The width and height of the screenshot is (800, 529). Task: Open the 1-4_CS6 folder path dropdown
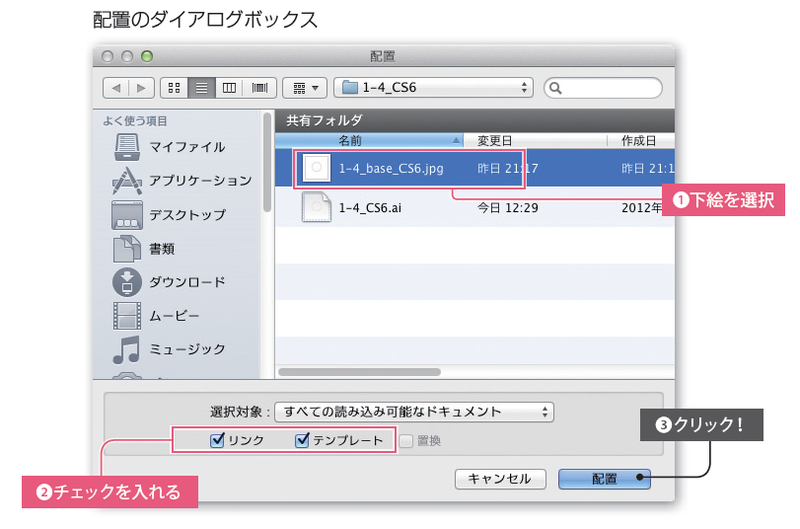434,88
